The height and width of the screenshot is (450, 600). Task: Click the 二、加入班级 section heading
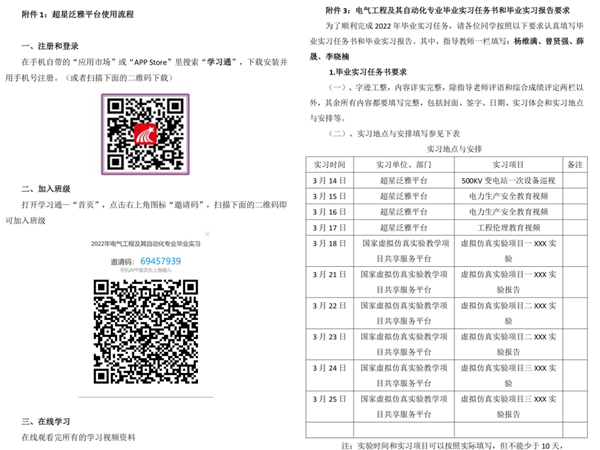pos(48,187)
